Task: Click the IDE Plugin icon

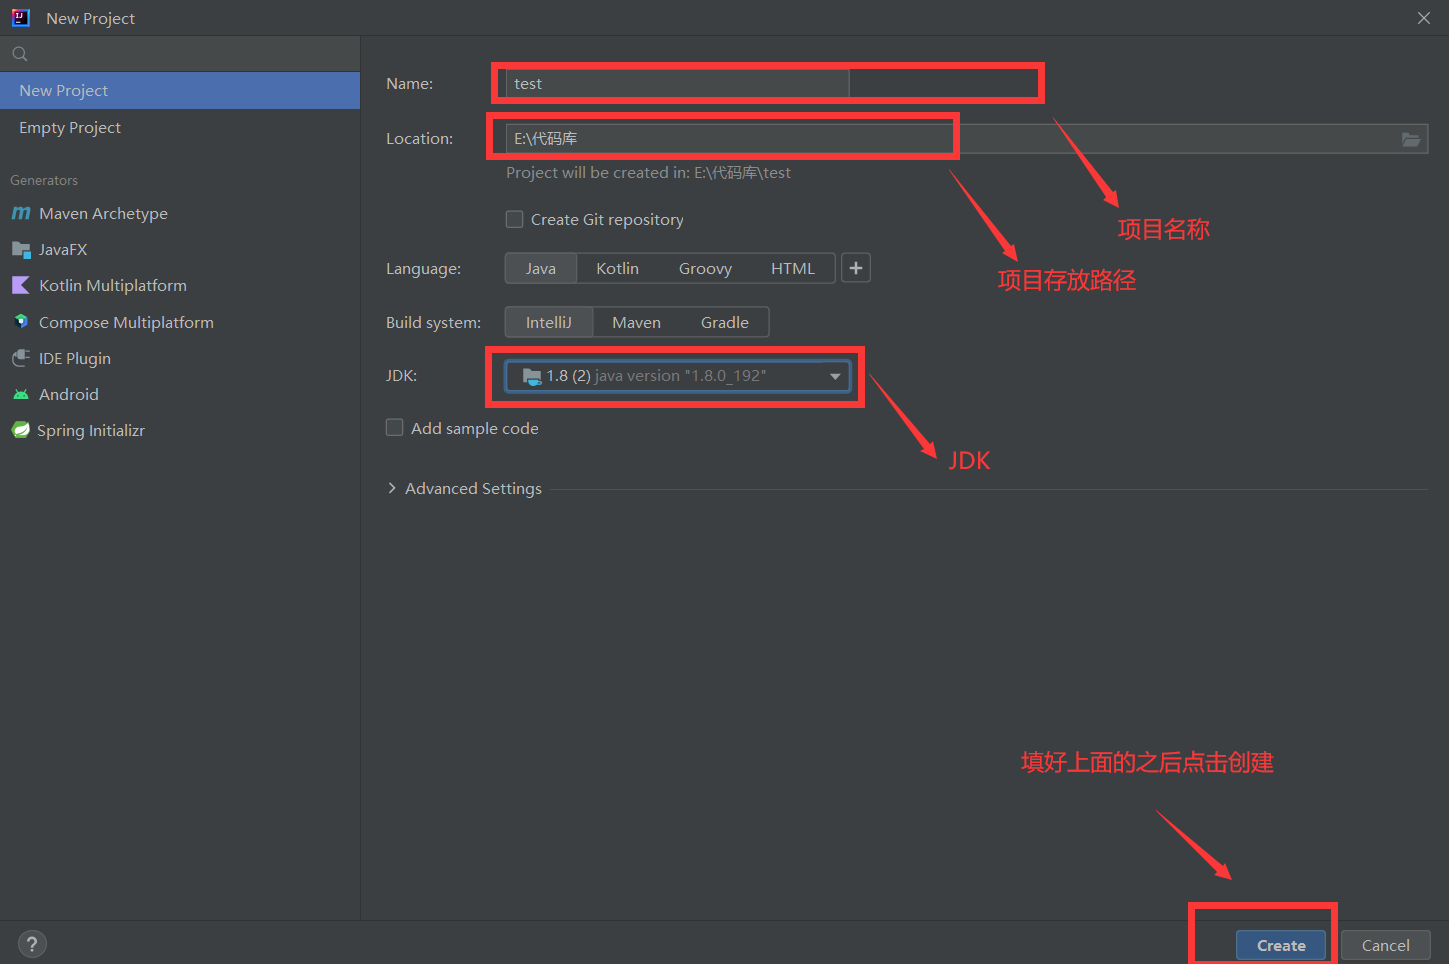Action: click(21, 358)
